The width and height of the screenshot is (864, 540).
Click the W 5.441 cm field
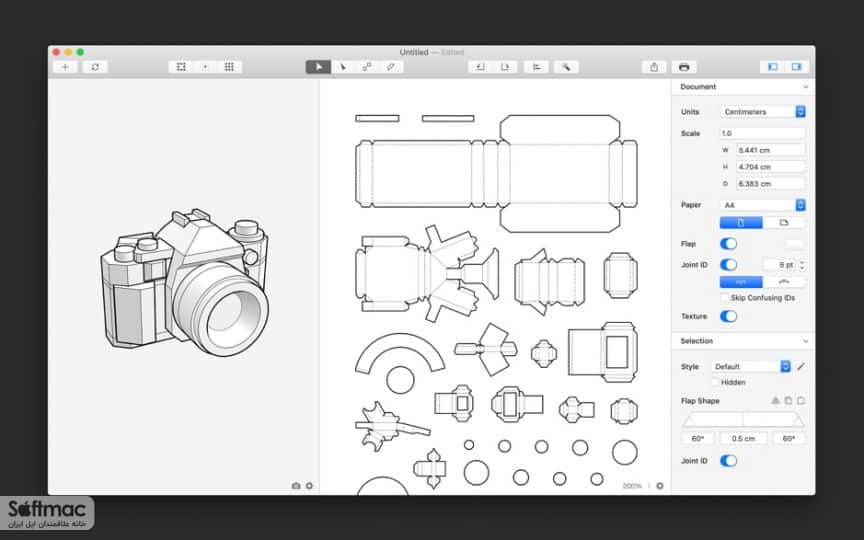[770, 150]
